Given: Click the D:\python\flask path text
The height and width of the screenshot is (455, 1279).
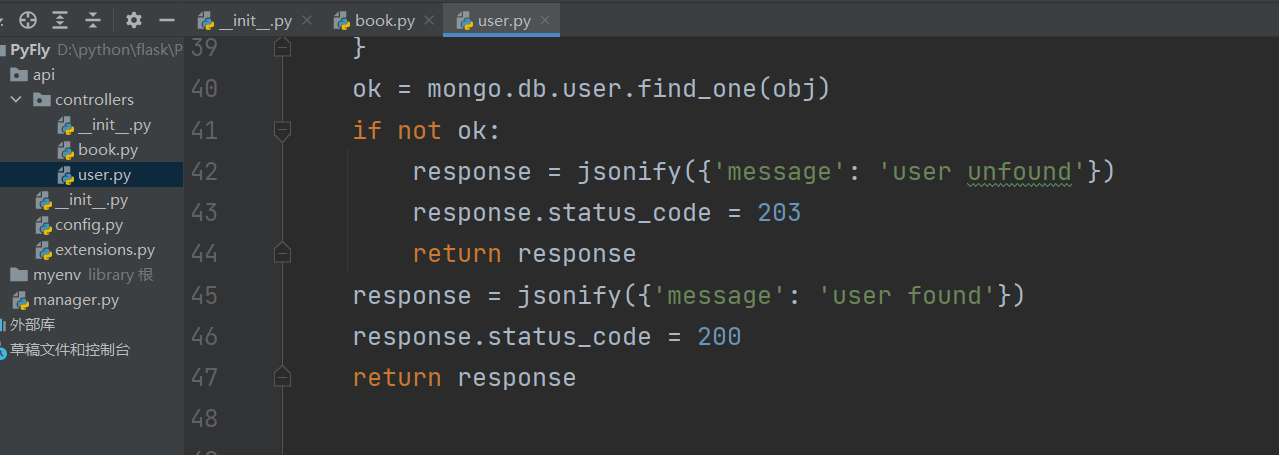Looking at the screenshot, I should (x=120, y=50).
